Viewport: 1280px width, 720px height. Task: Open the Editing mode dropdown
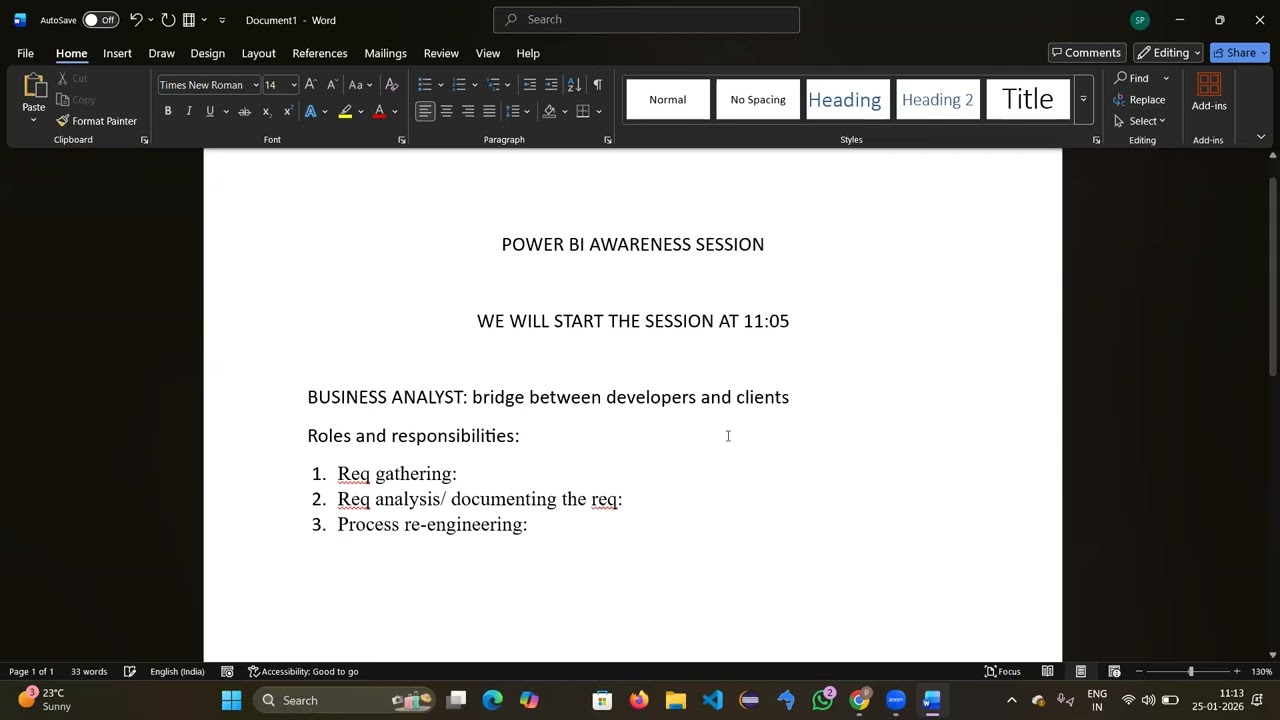[x=1169, y=53]
